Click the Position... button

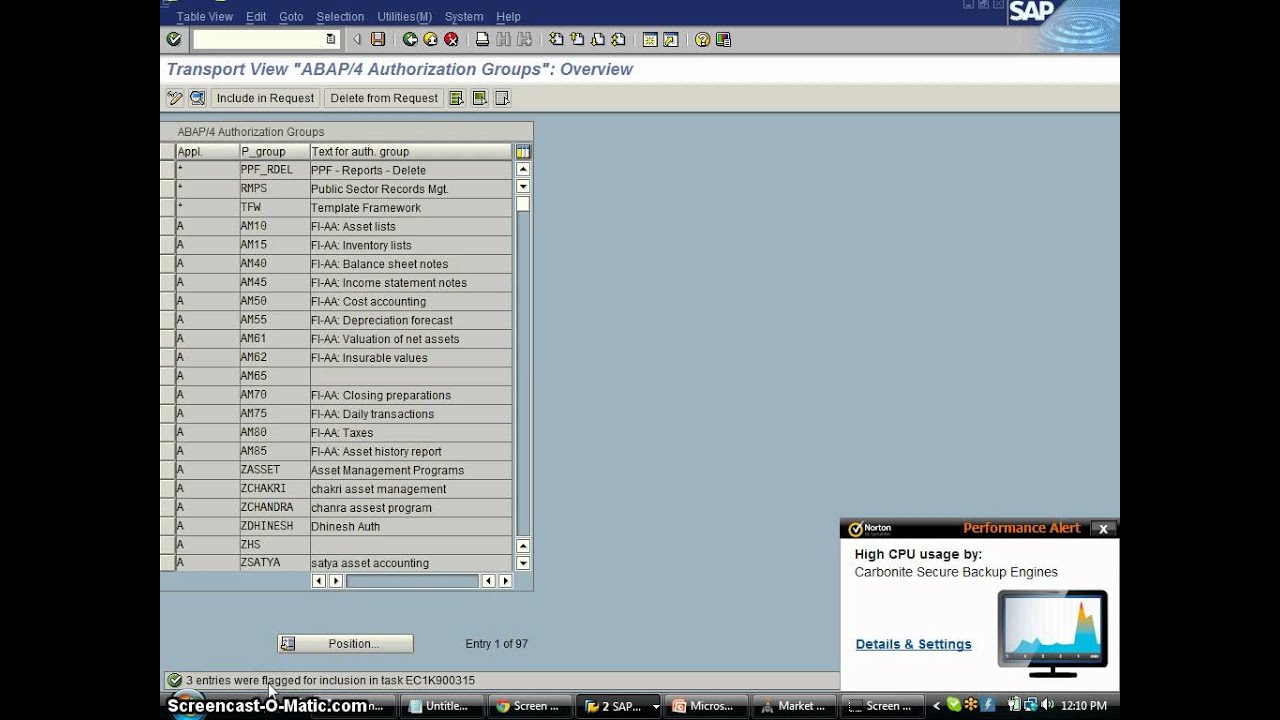coord(345,644)
